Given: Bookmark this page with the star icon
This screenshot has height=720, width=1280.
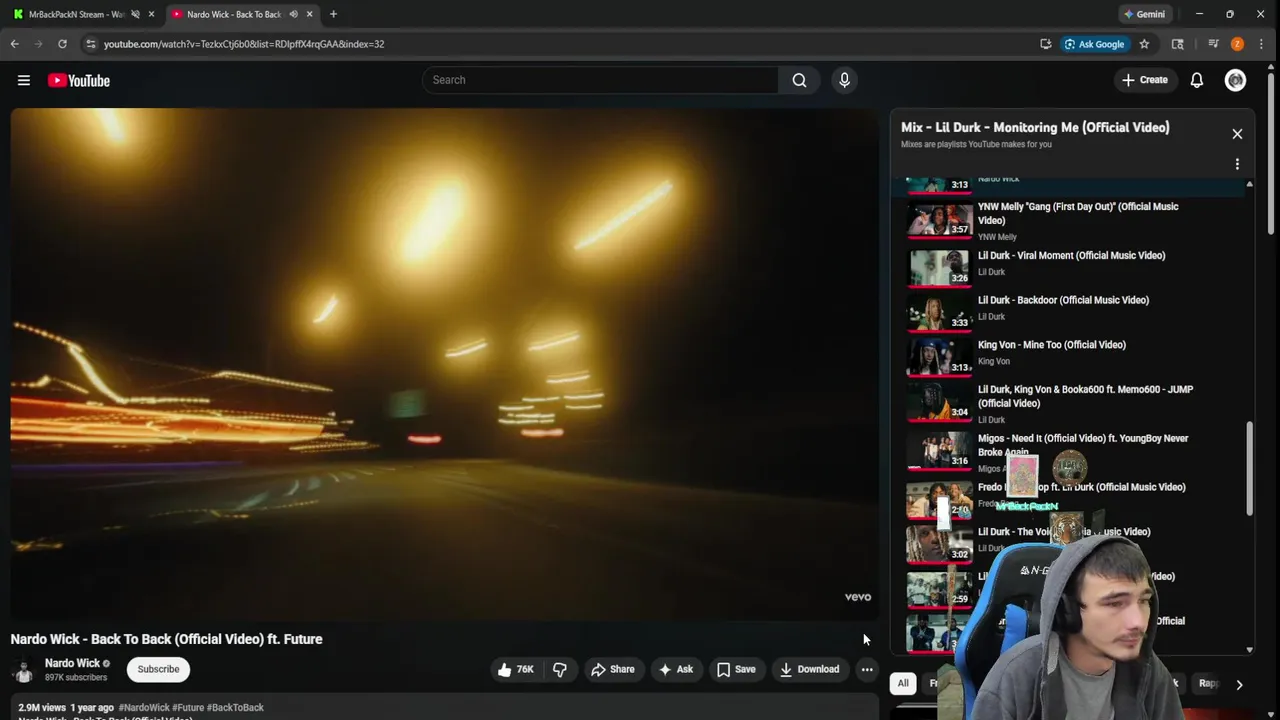Looking at the screenshot, I should tap(1144, 44).
